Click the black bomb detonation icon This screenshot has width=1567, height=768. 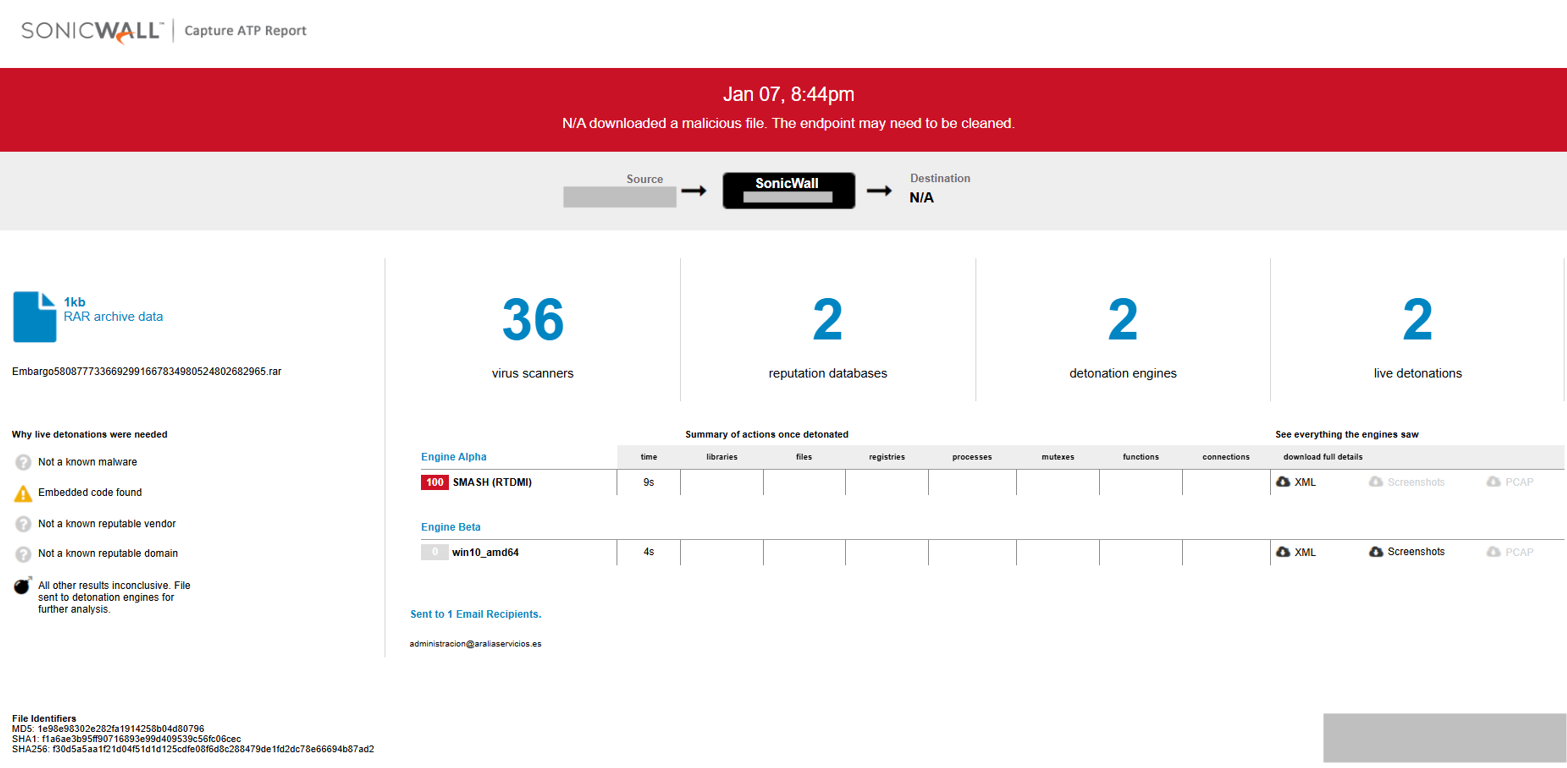23,585
